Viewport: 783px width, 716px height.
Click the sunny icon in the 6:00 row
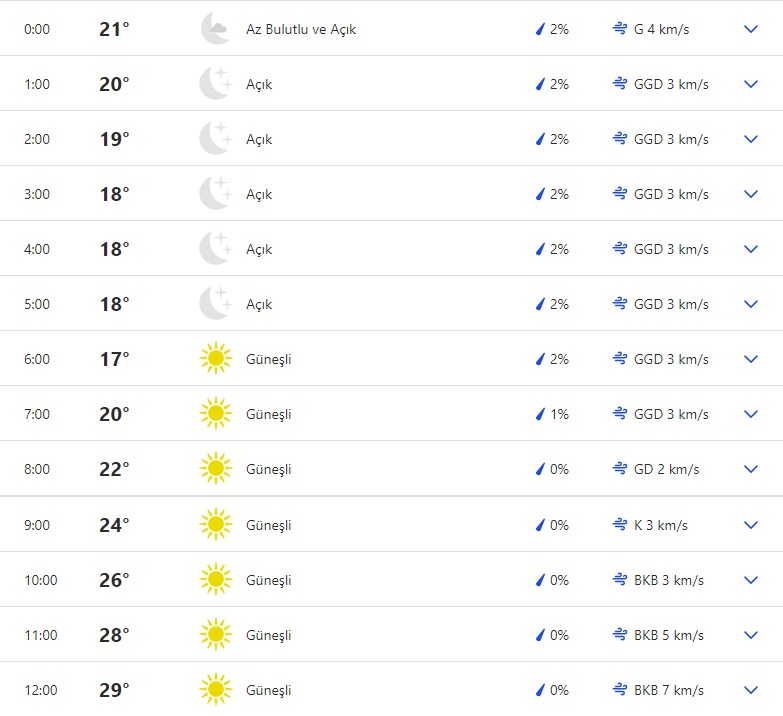(215, 359)
